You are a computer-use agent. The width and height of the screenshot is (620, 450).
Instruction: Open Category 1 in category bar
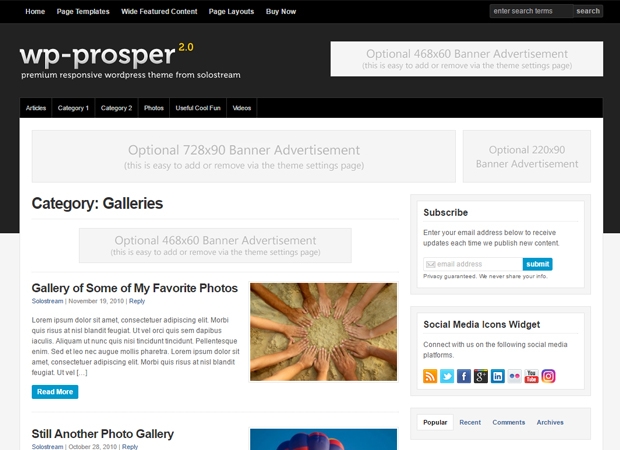coord(73,108)
